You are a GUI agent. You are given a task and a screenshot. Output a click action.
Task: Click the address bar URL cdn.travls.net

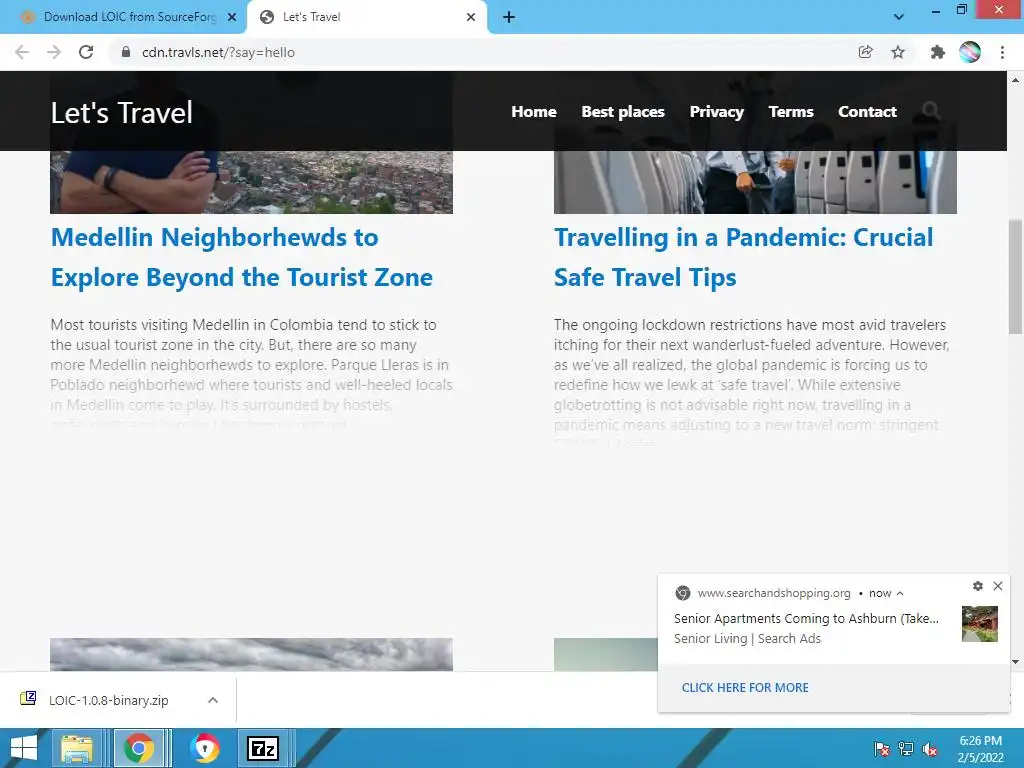pyautogui.click(x=218, y=52)
